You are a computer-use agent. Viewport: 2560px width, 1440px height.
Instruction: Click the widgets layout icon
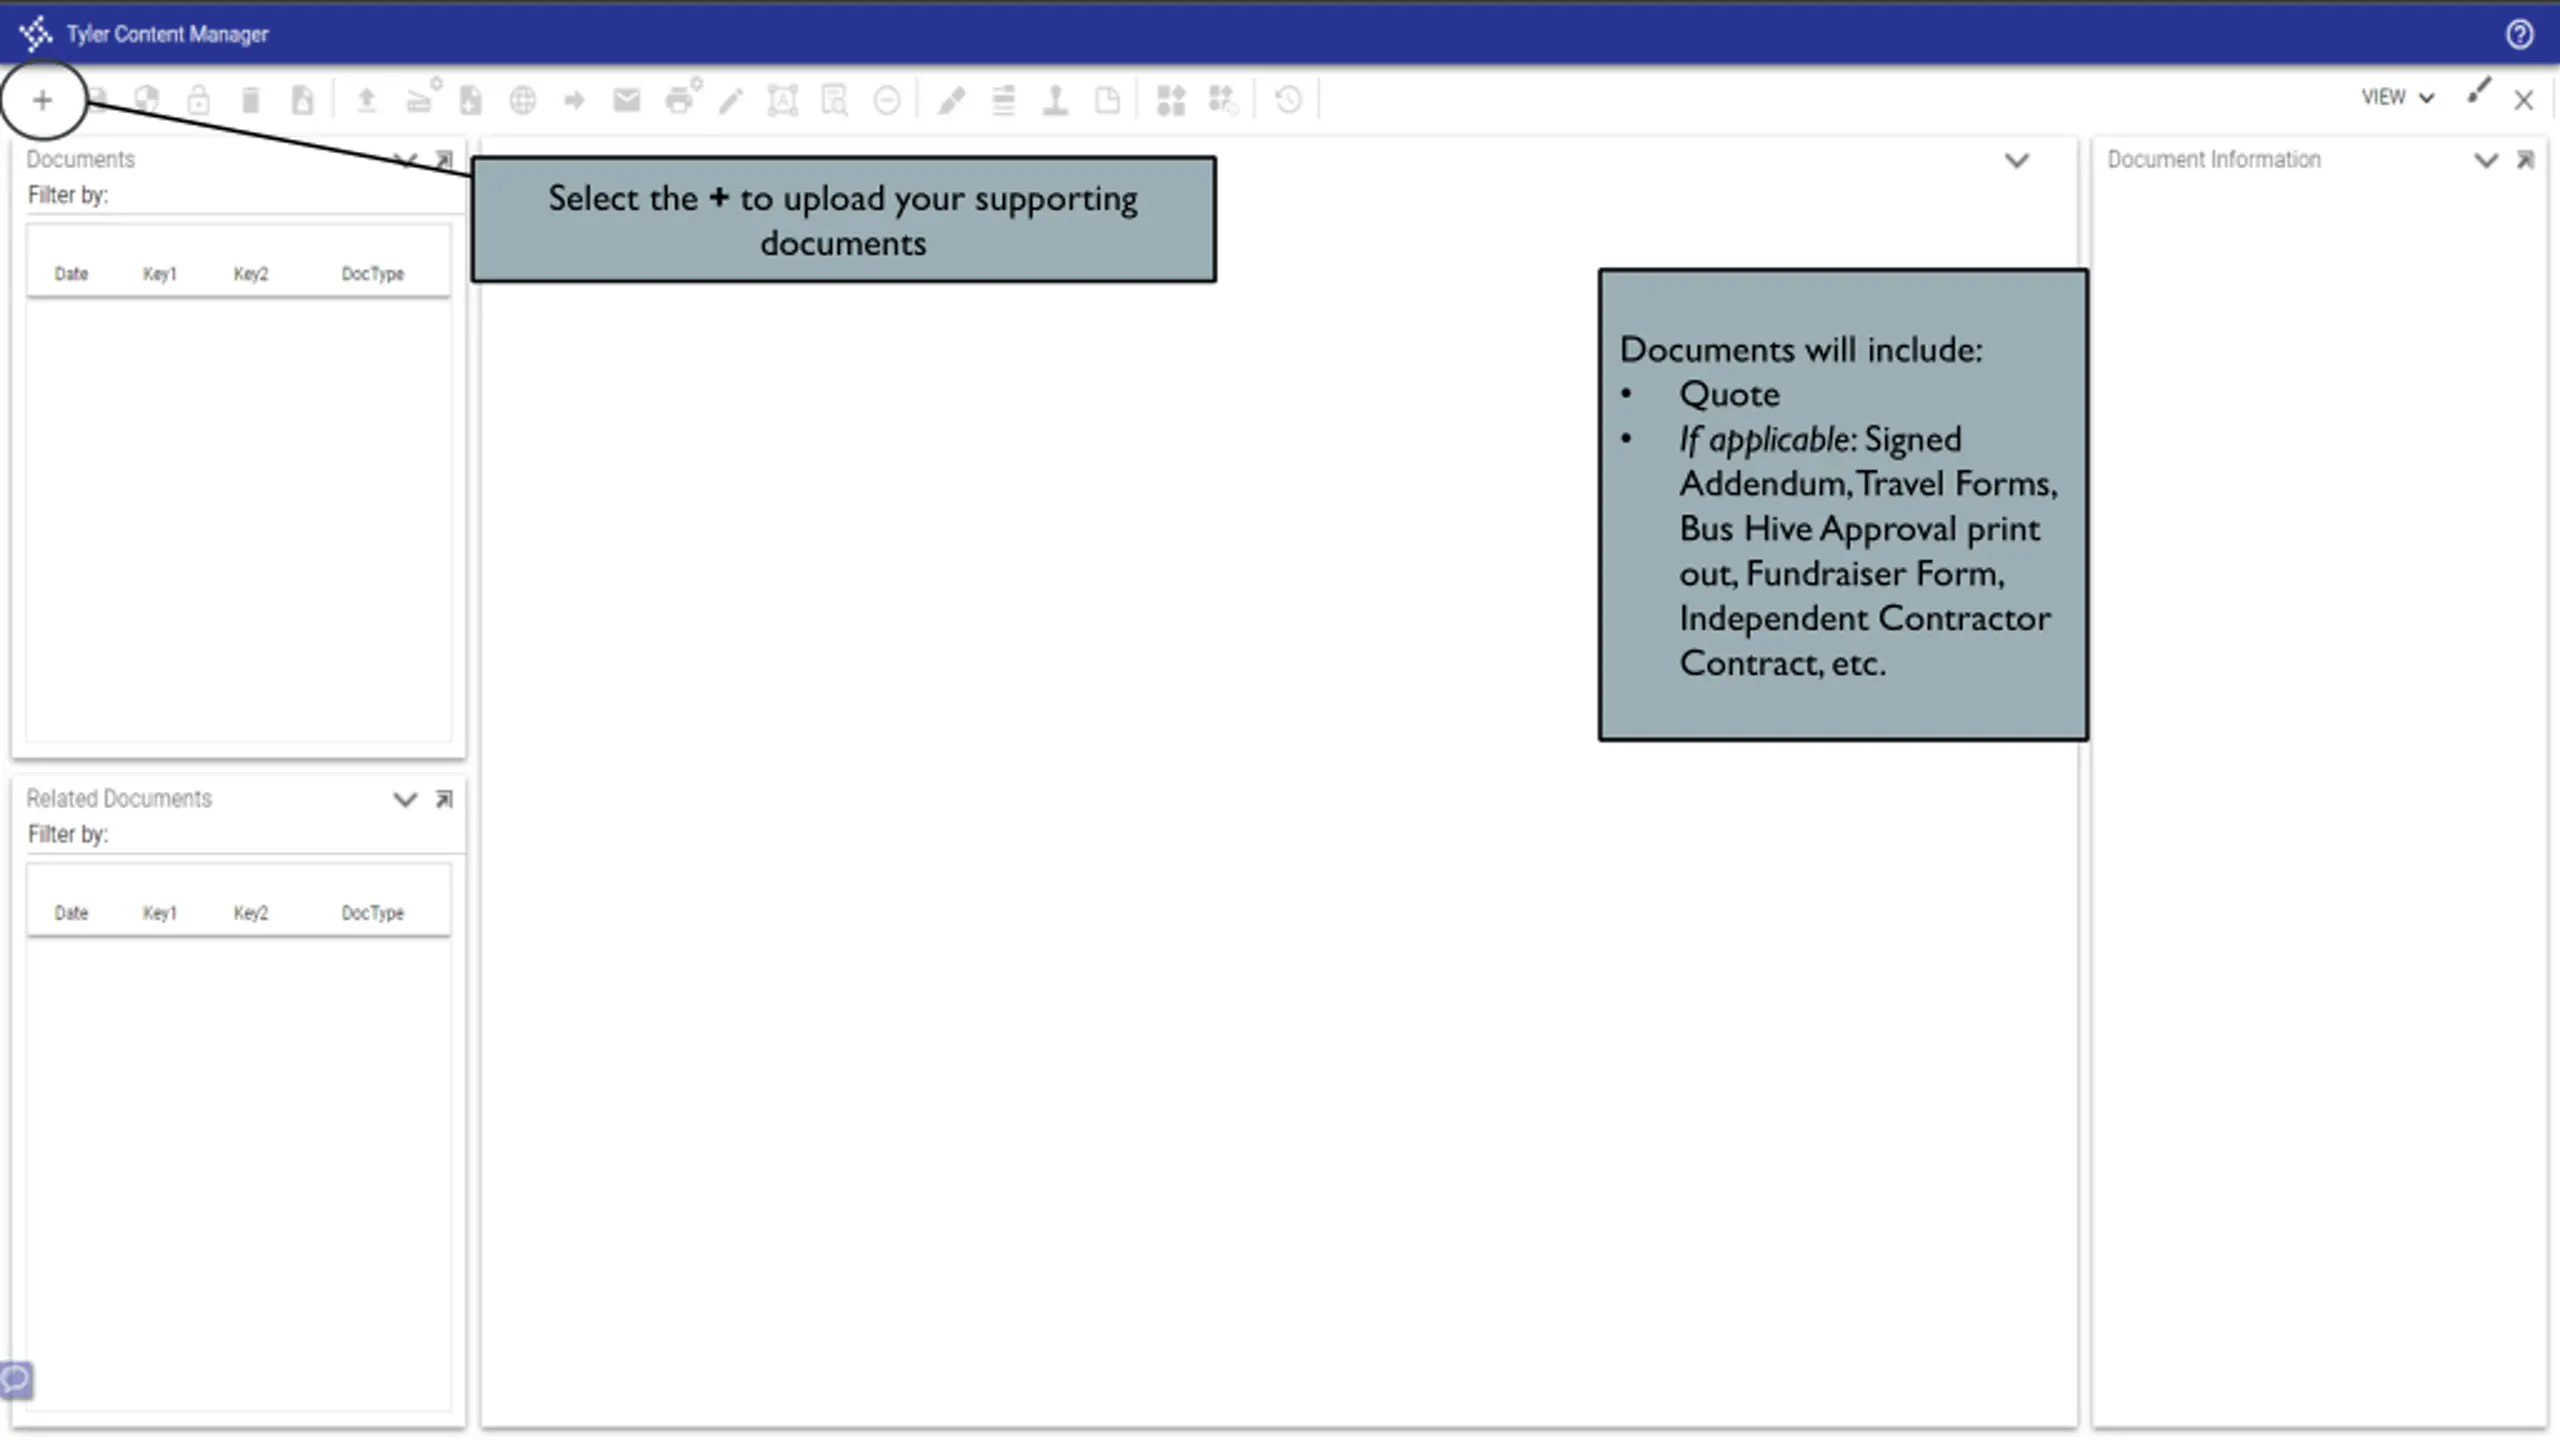1171,100
